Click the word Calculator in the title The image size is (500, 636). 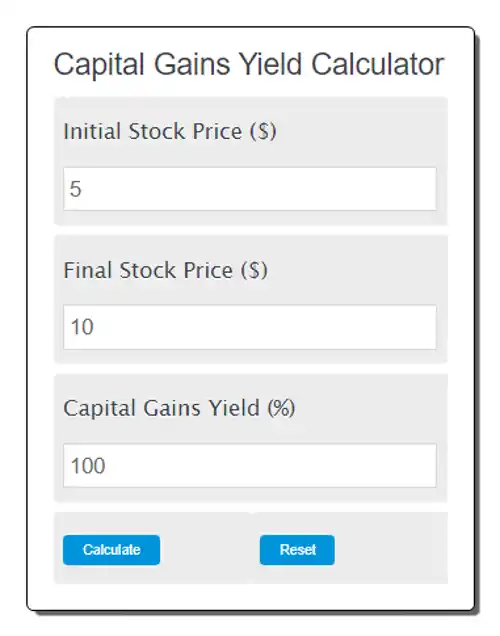tap(378, 64)
